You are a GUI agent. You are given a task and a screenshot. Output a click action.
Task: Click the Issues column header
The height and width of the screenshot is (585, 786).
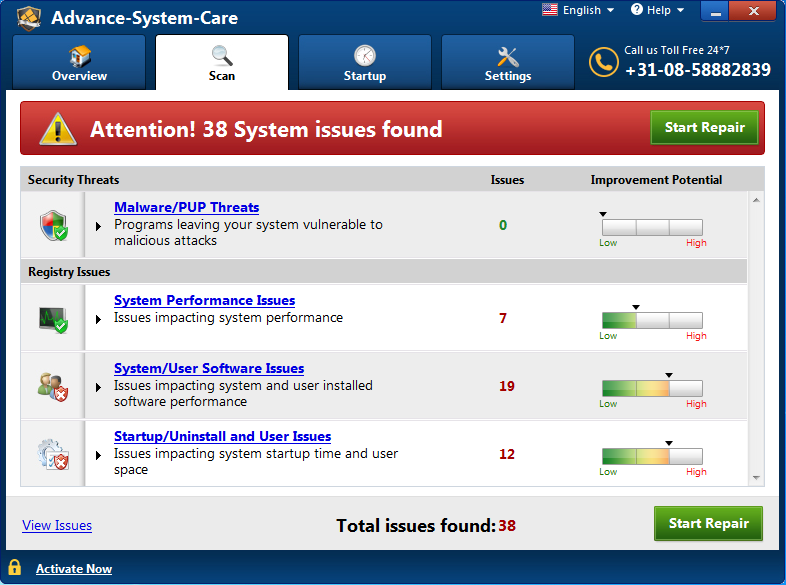coord(507,179)
